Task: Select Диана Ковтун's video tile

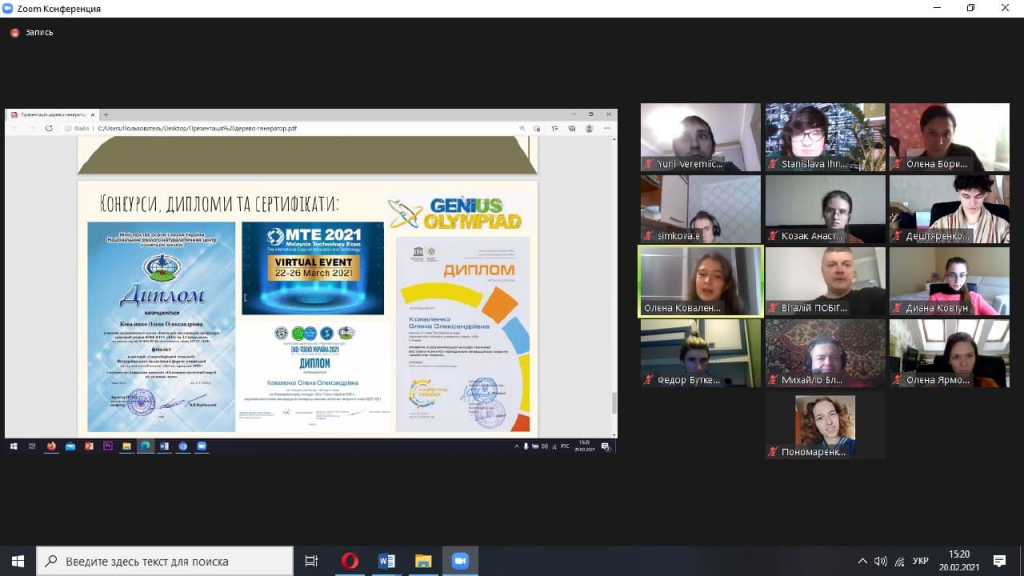Action: click(x=950, y=281)
